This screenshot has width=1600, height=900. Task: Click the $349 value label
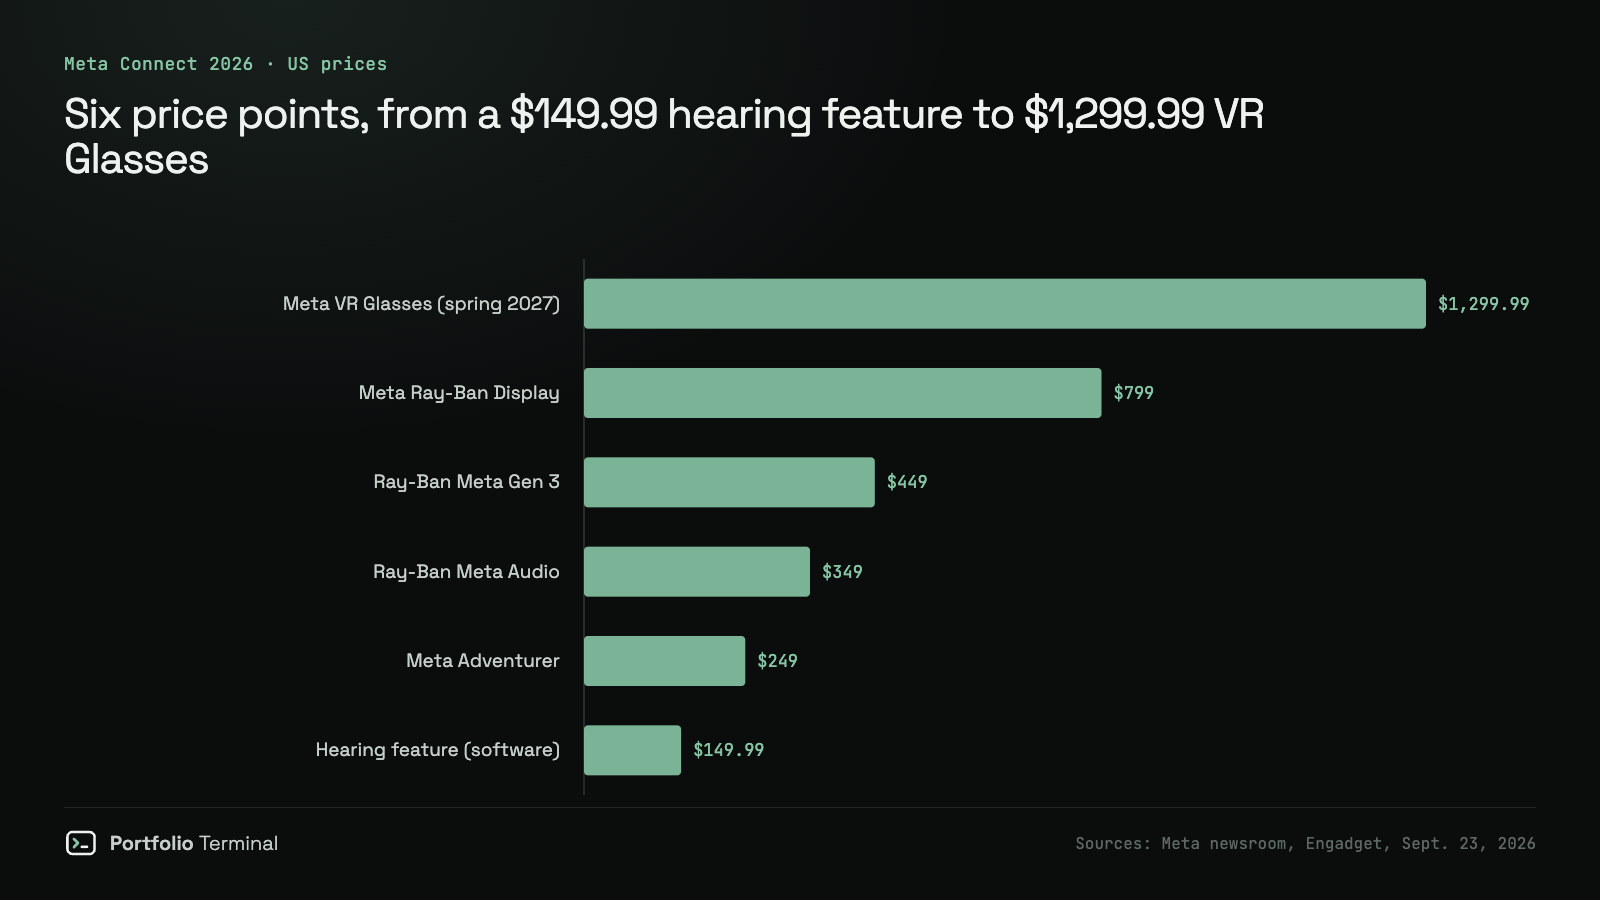click(x=842, y=572)
